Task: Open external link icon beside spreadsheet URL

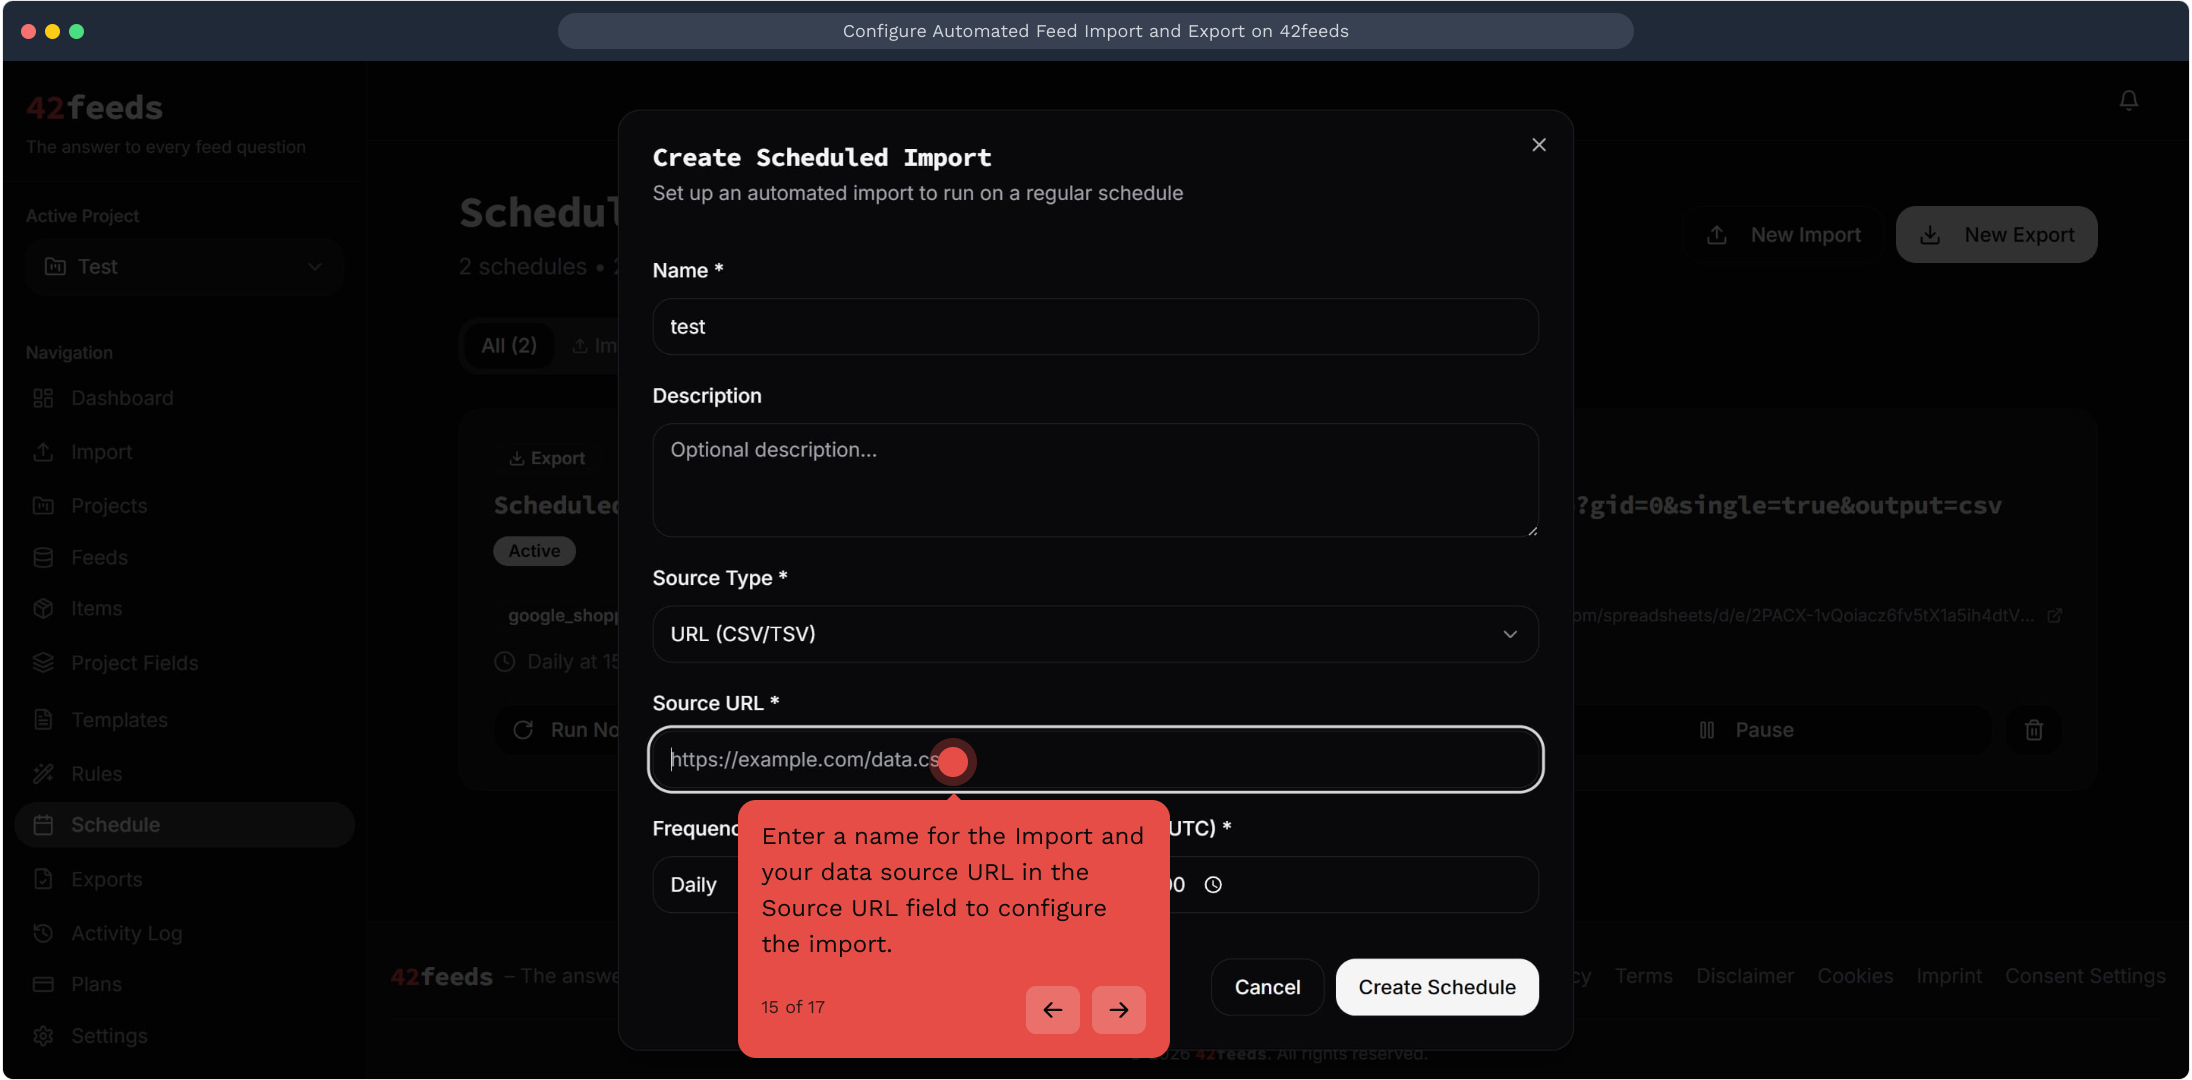Action: (x=2055, y=616)
